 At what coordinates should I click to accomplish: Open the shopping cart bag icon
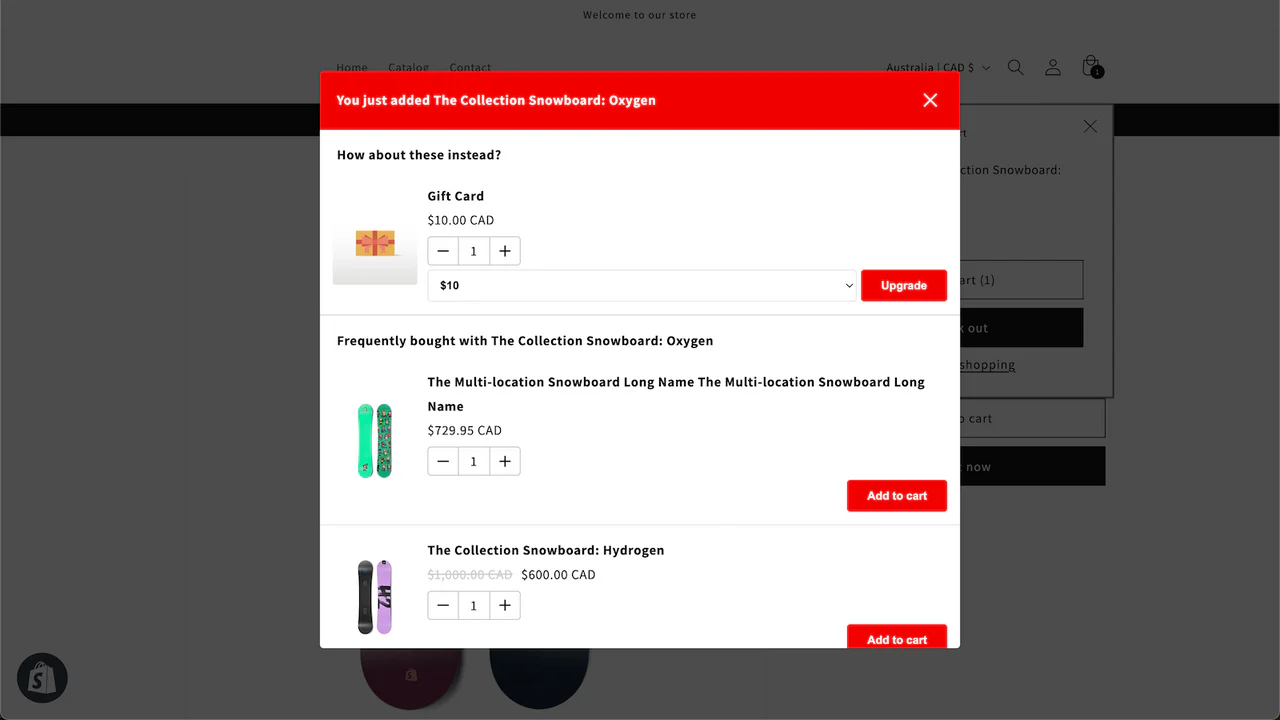point(1091,67)
